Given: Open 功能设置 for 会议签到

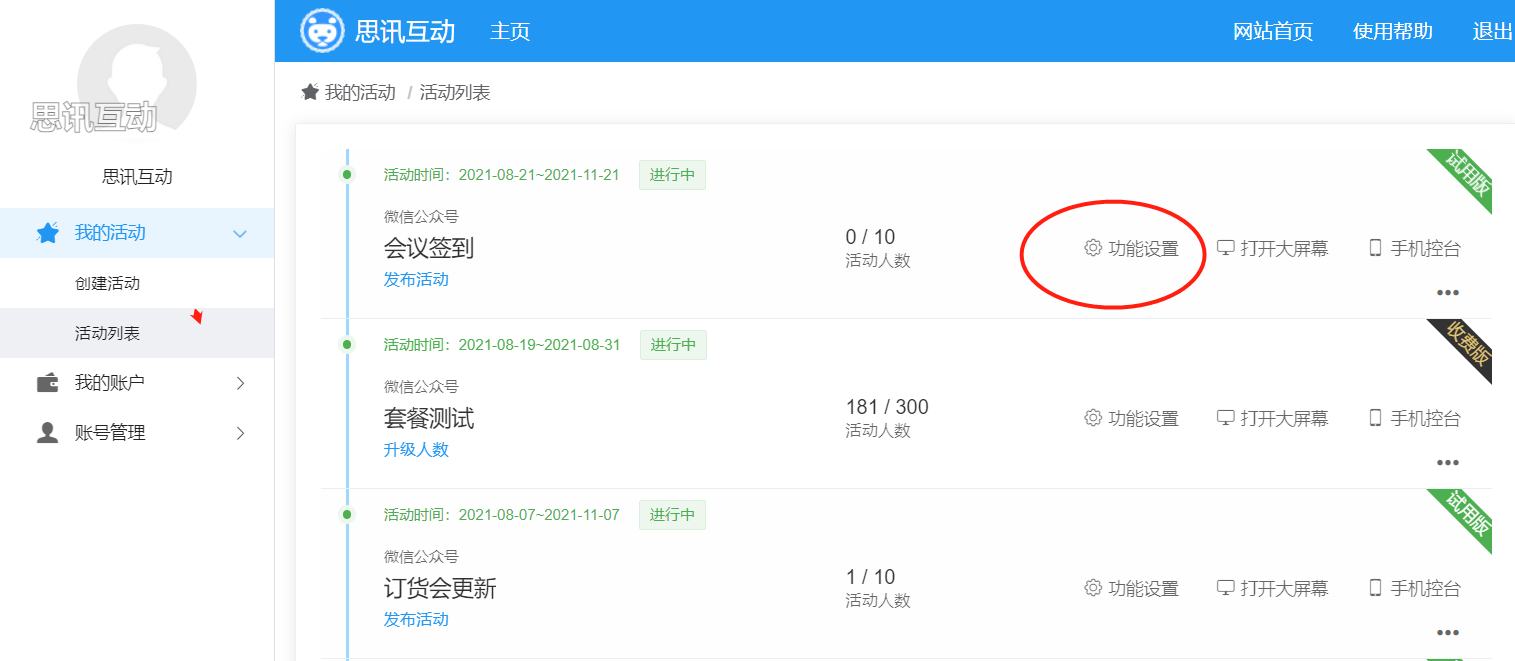Looking at the screenshot, I should coord(1131,248).
